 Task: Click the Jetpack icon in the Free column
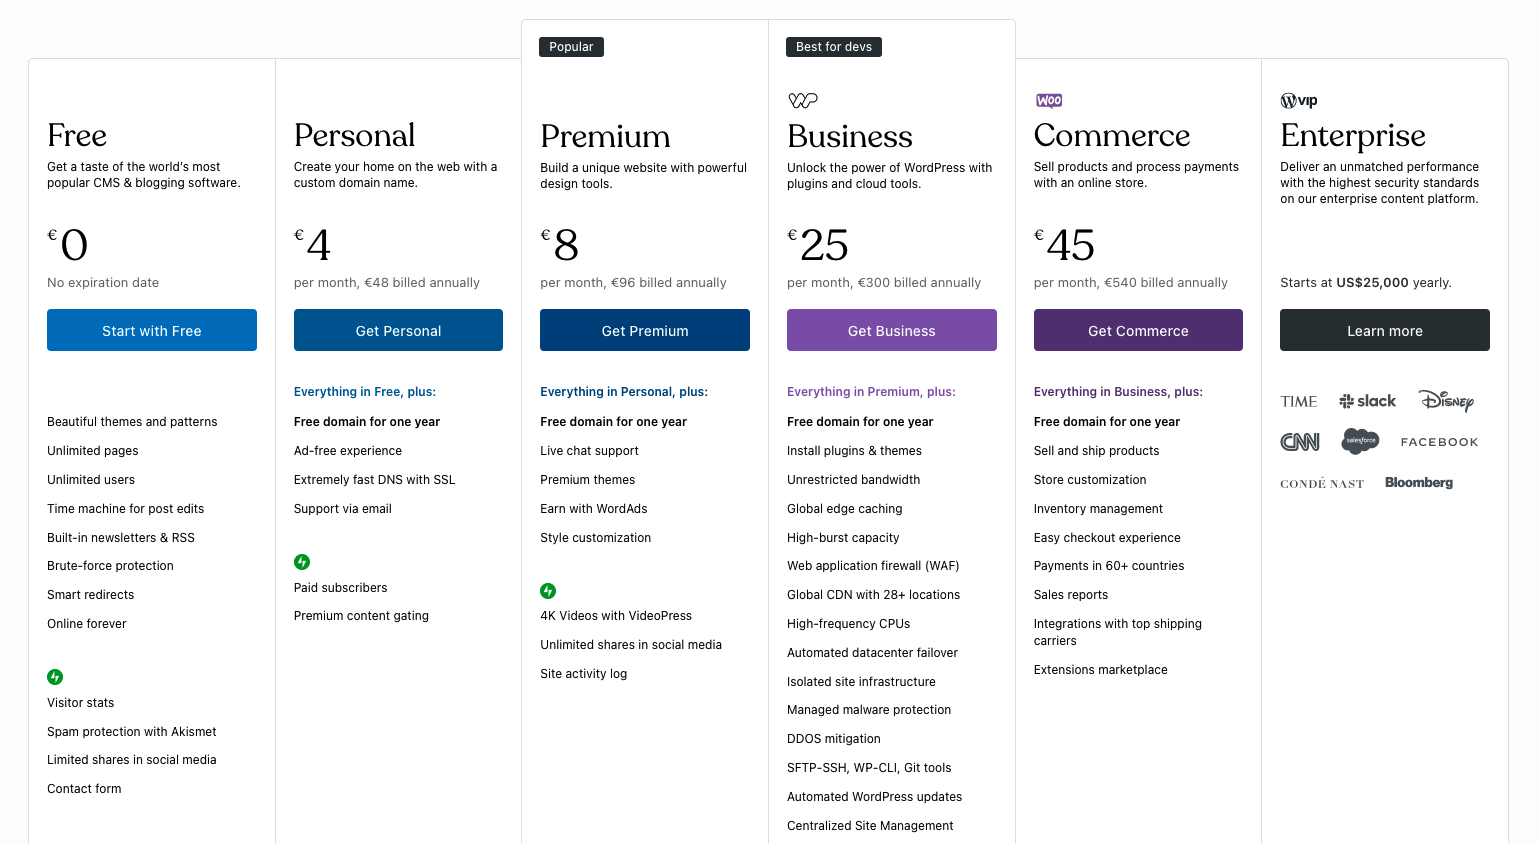[x=55, y=677]
